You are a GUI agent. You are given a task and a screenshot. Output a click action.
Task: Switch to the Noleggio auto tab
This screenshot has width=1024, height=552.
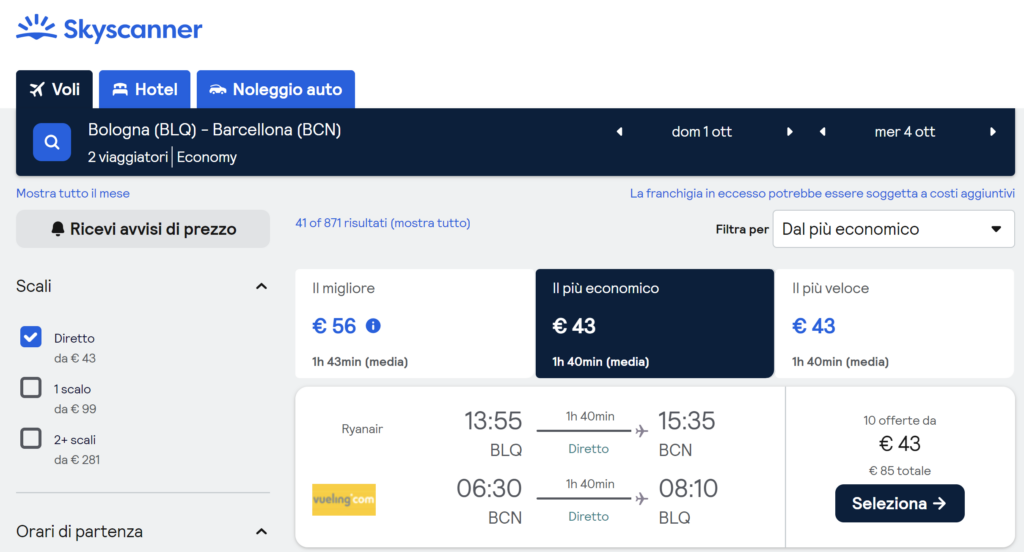coord(275,90)
